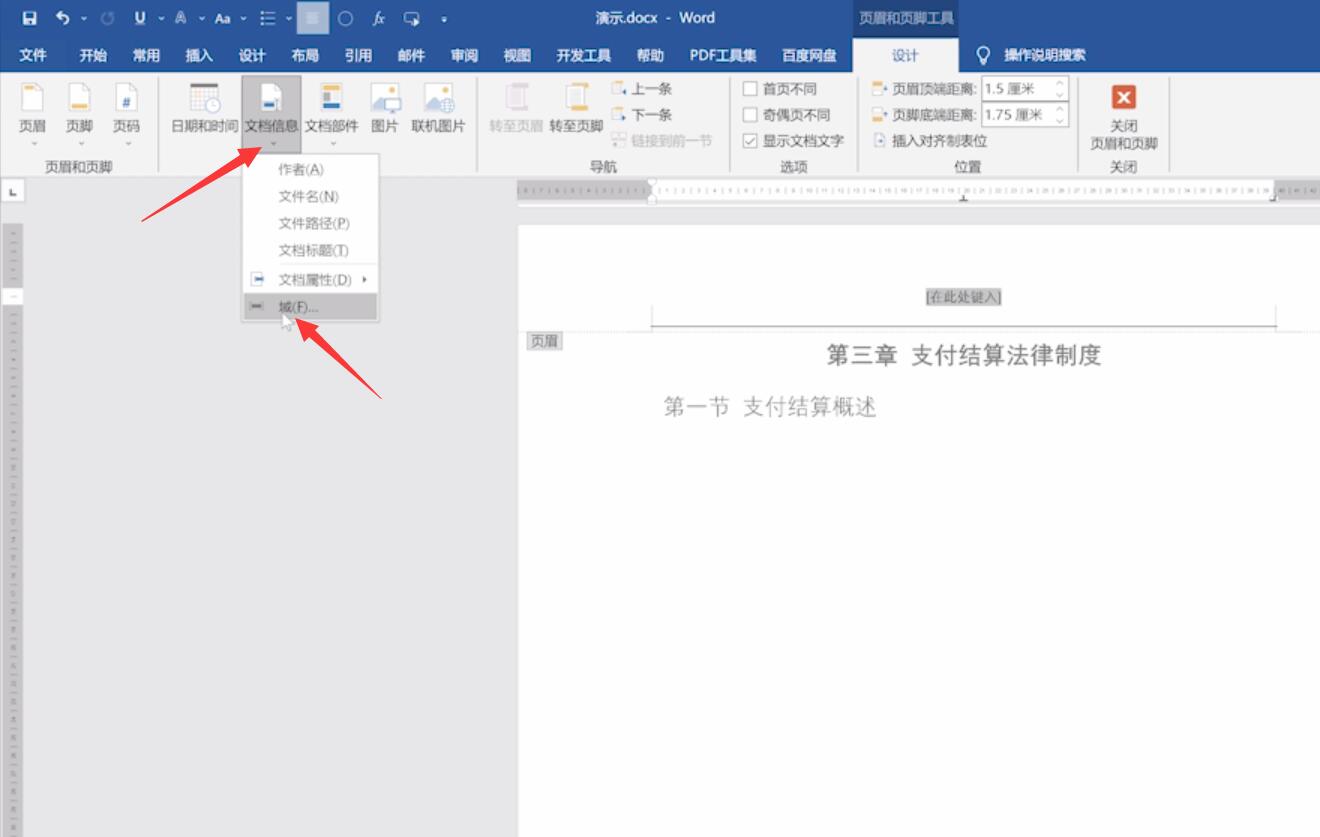The width and height of the screenshot is (1320, 837).
Task: Switch to the 帮助 (Help) tab
Action: click(x=650, y=55)
